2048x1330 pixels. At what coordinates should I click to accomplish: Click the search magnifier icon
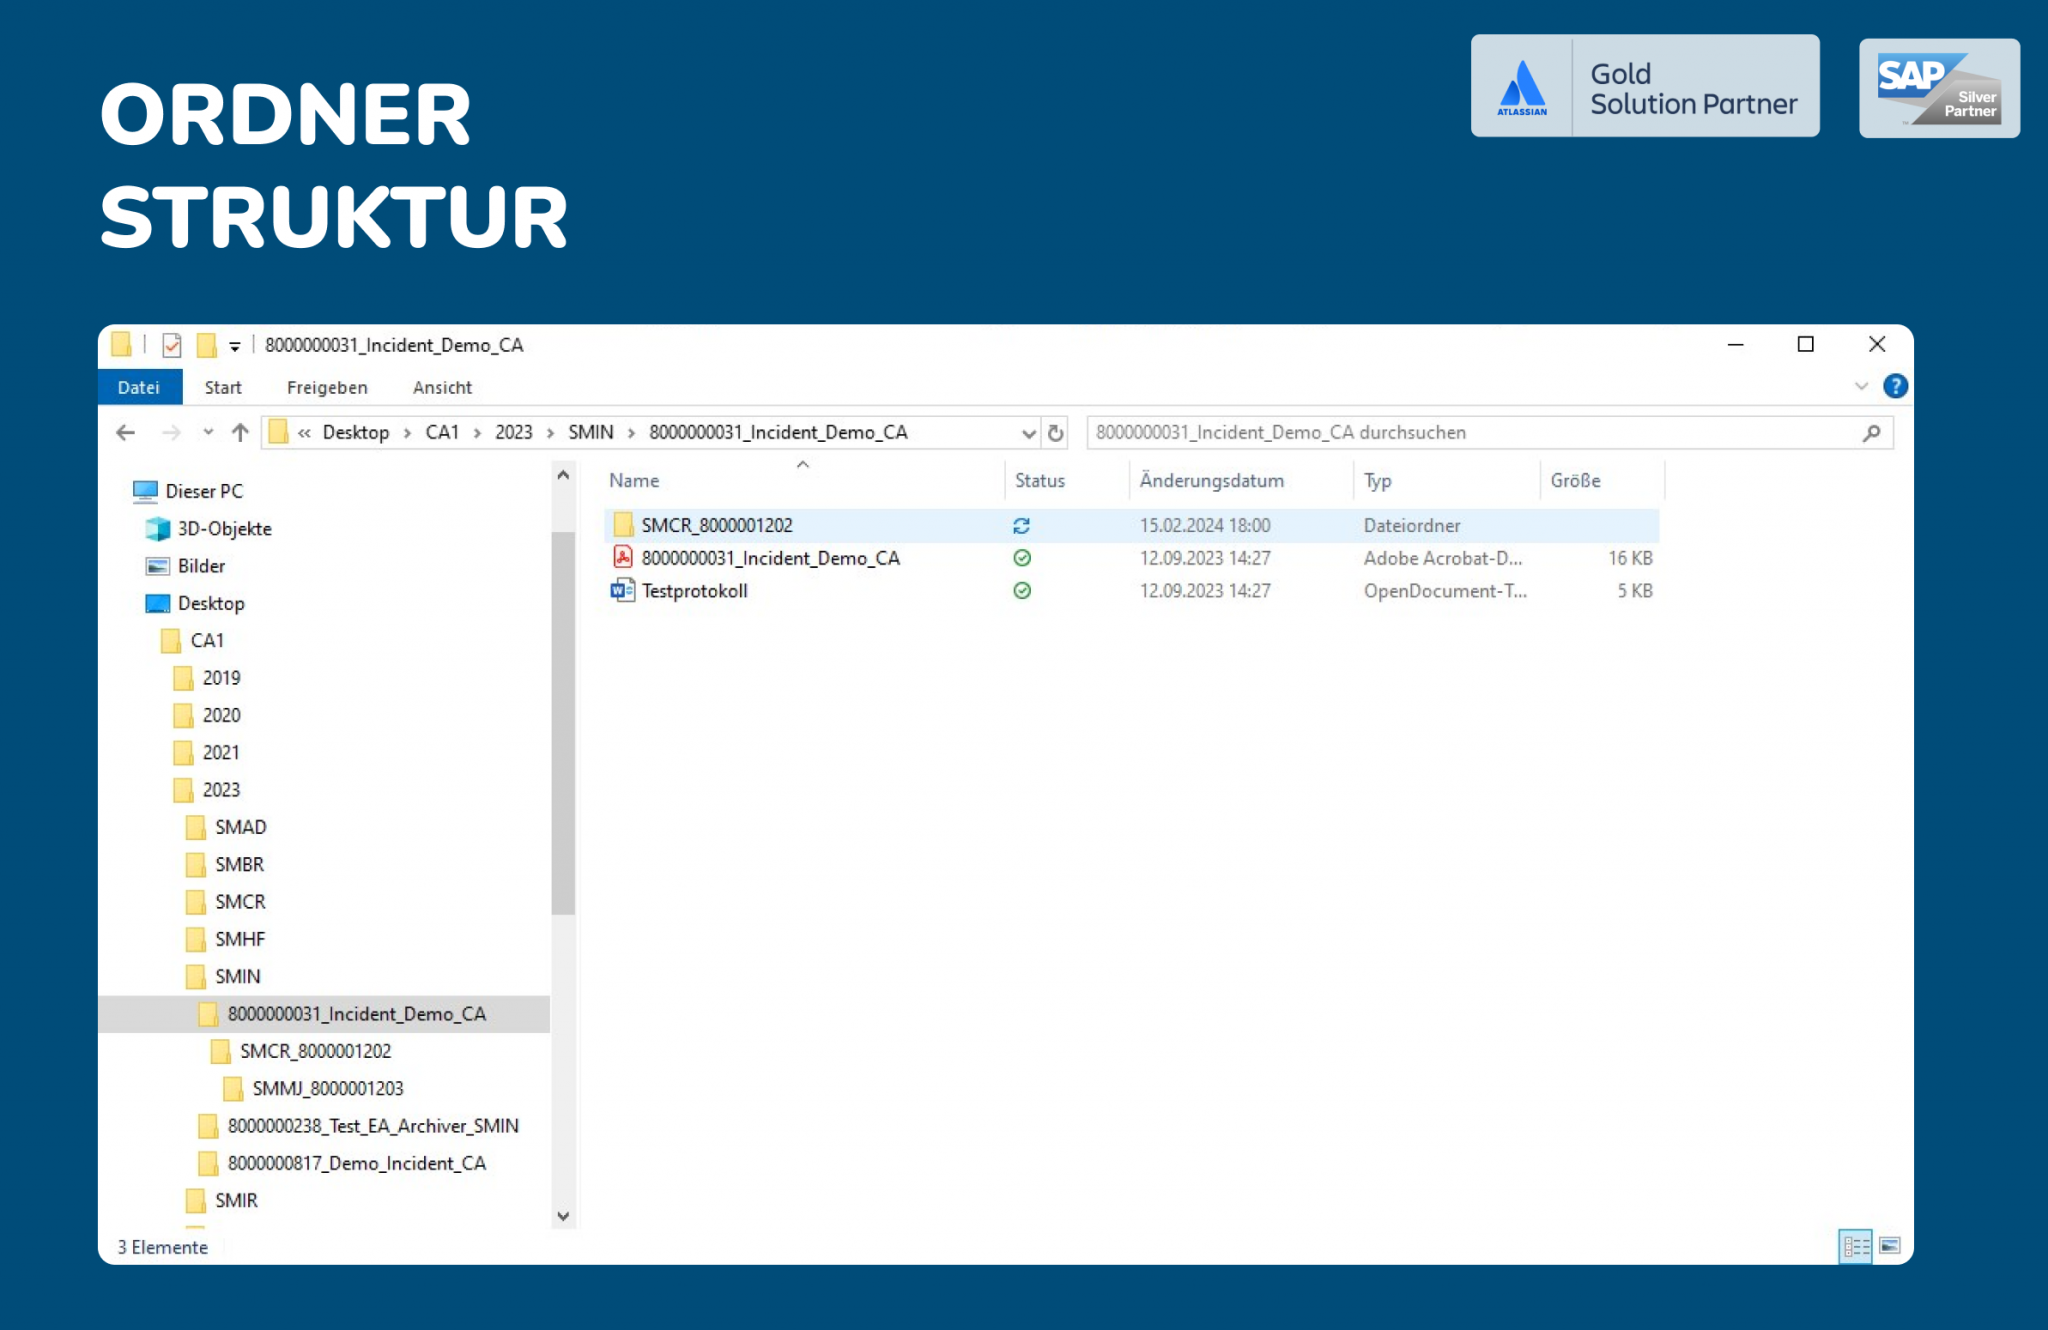pos(1872,432)
